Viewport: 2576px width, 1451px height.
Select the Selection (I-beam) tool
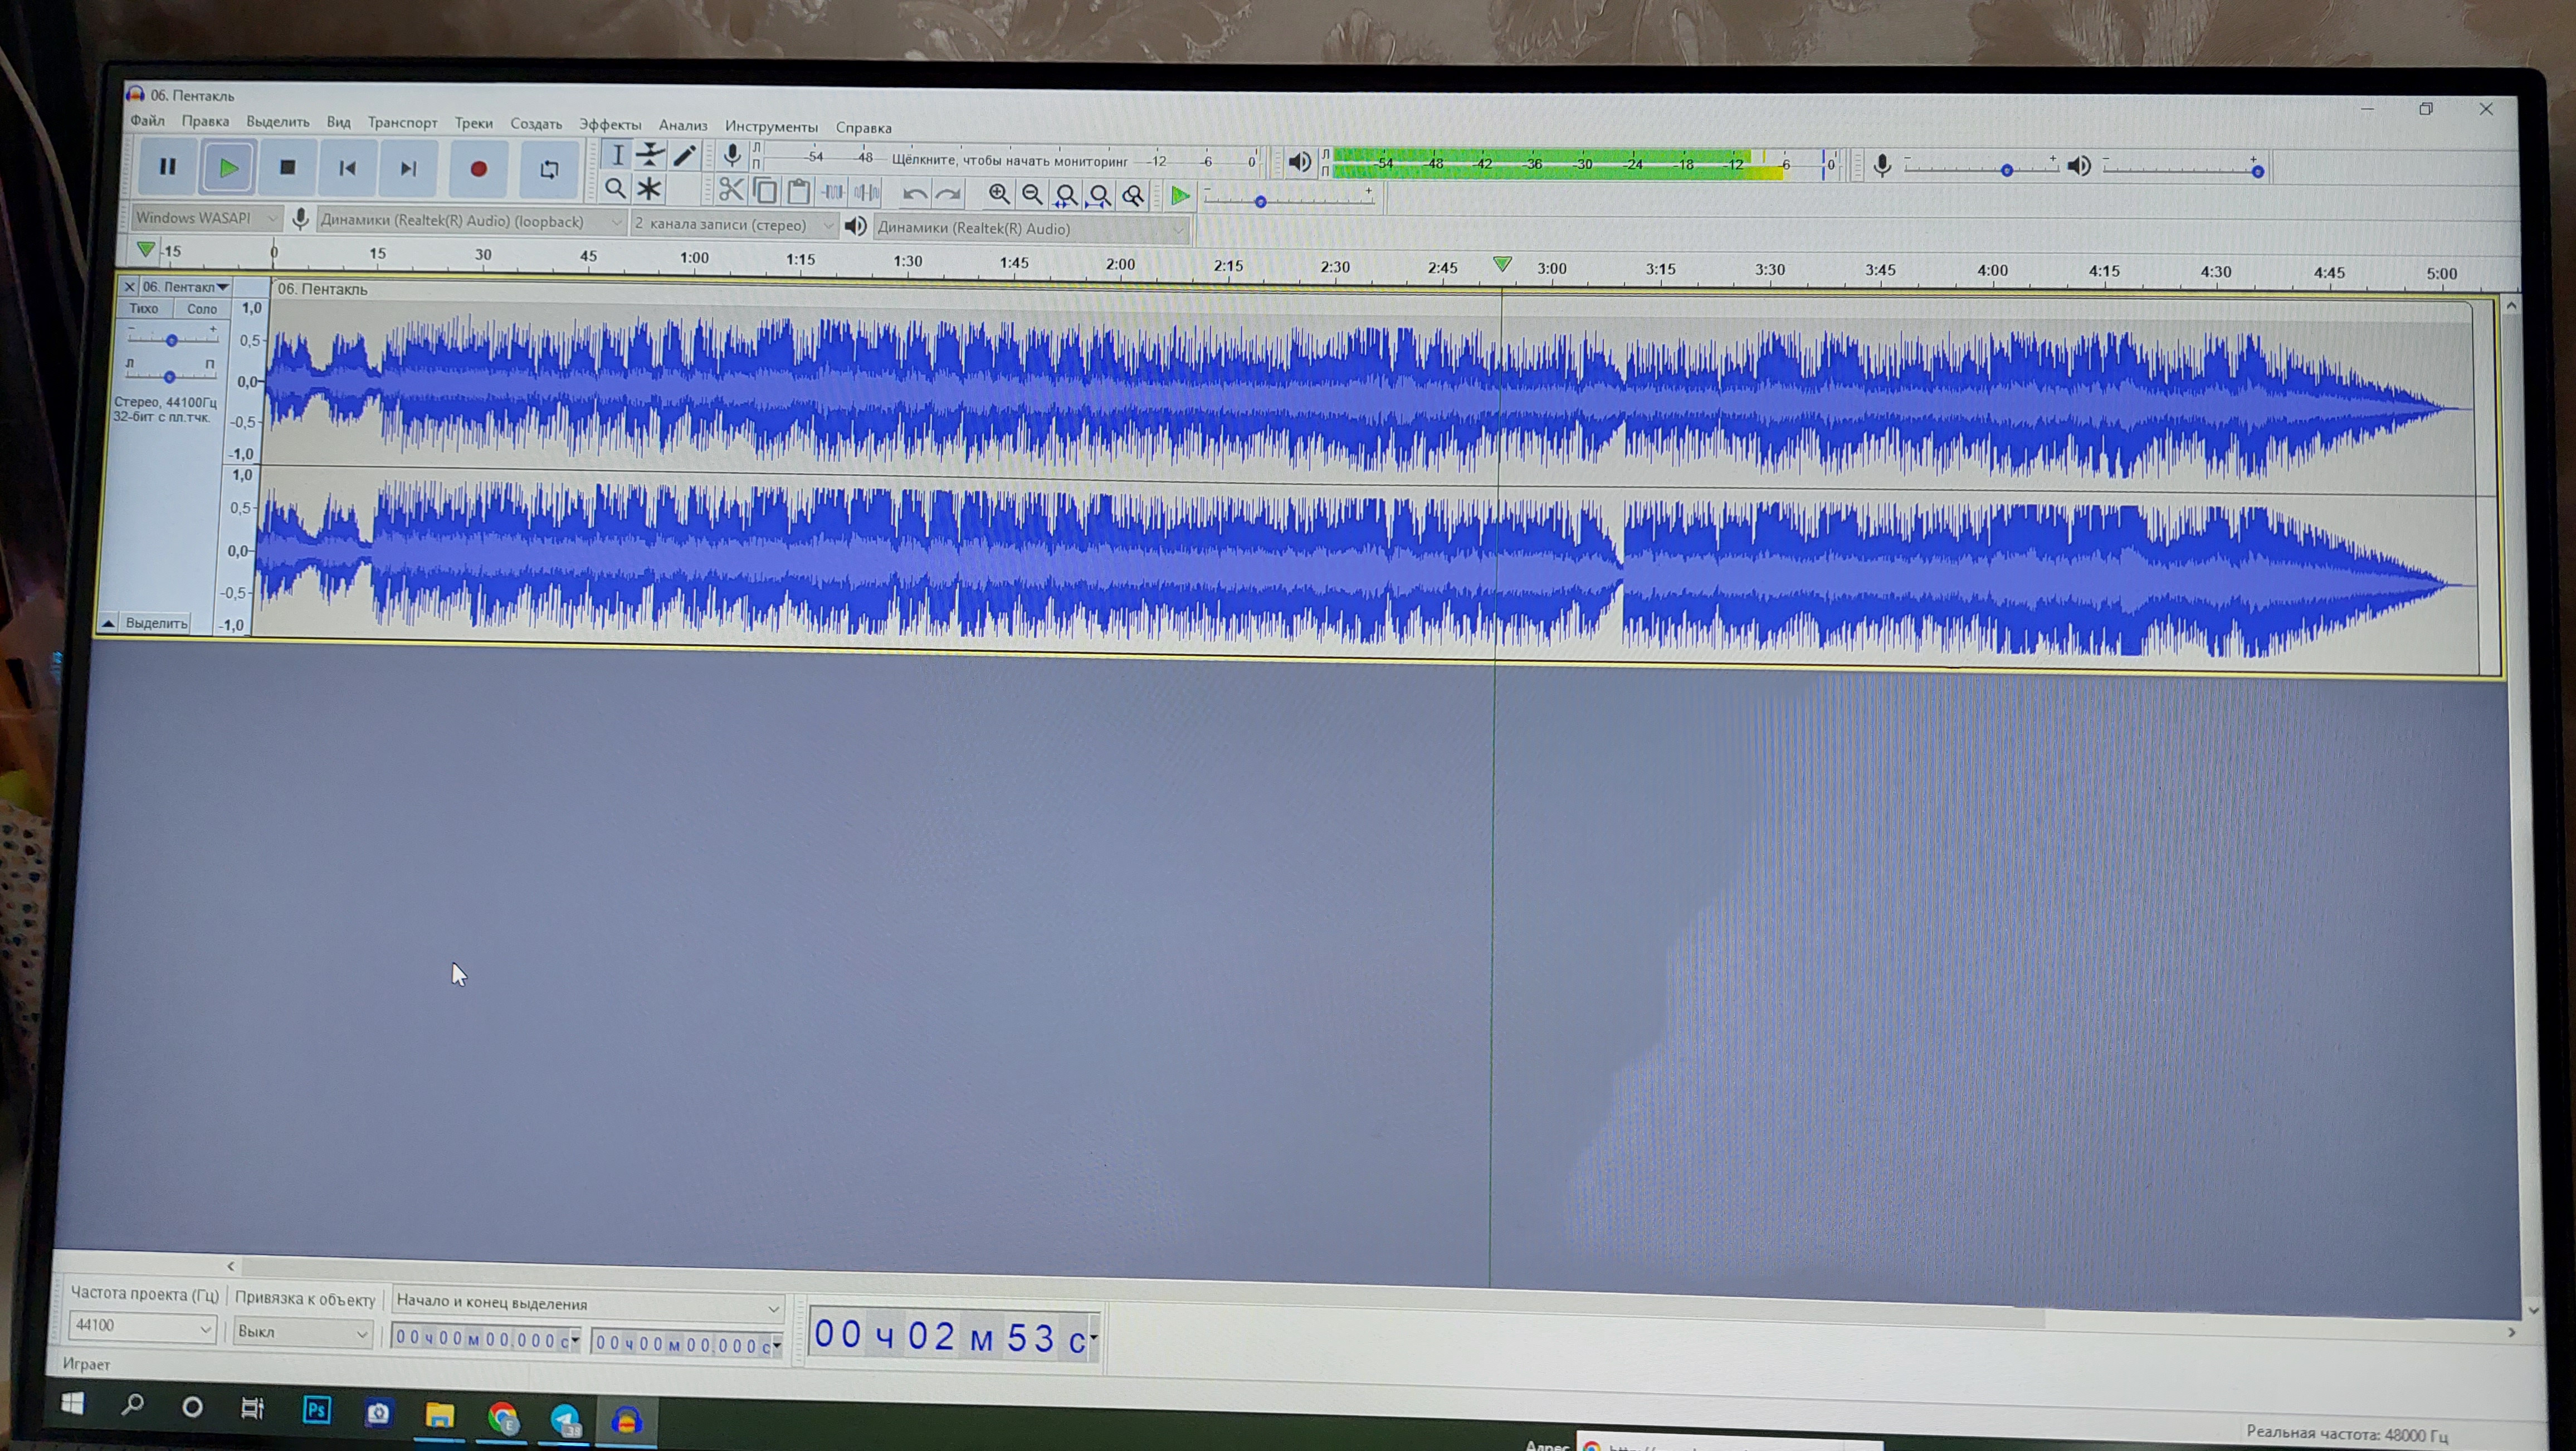click(617, 154)
